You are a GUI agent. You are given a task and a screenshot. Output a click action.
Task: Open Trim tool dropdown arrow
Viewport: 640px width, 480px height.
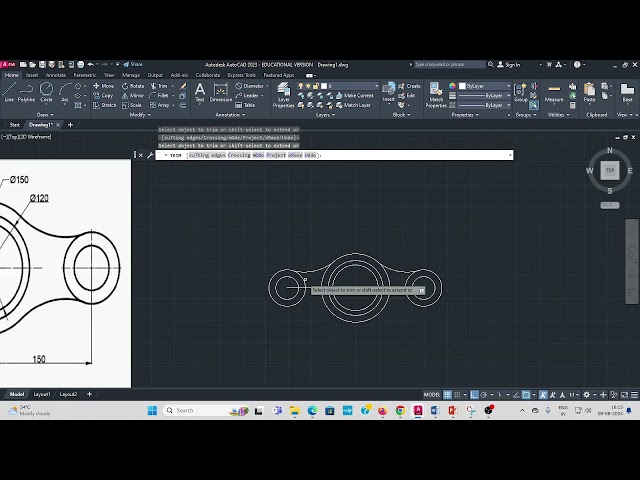(x=172, y=86)
